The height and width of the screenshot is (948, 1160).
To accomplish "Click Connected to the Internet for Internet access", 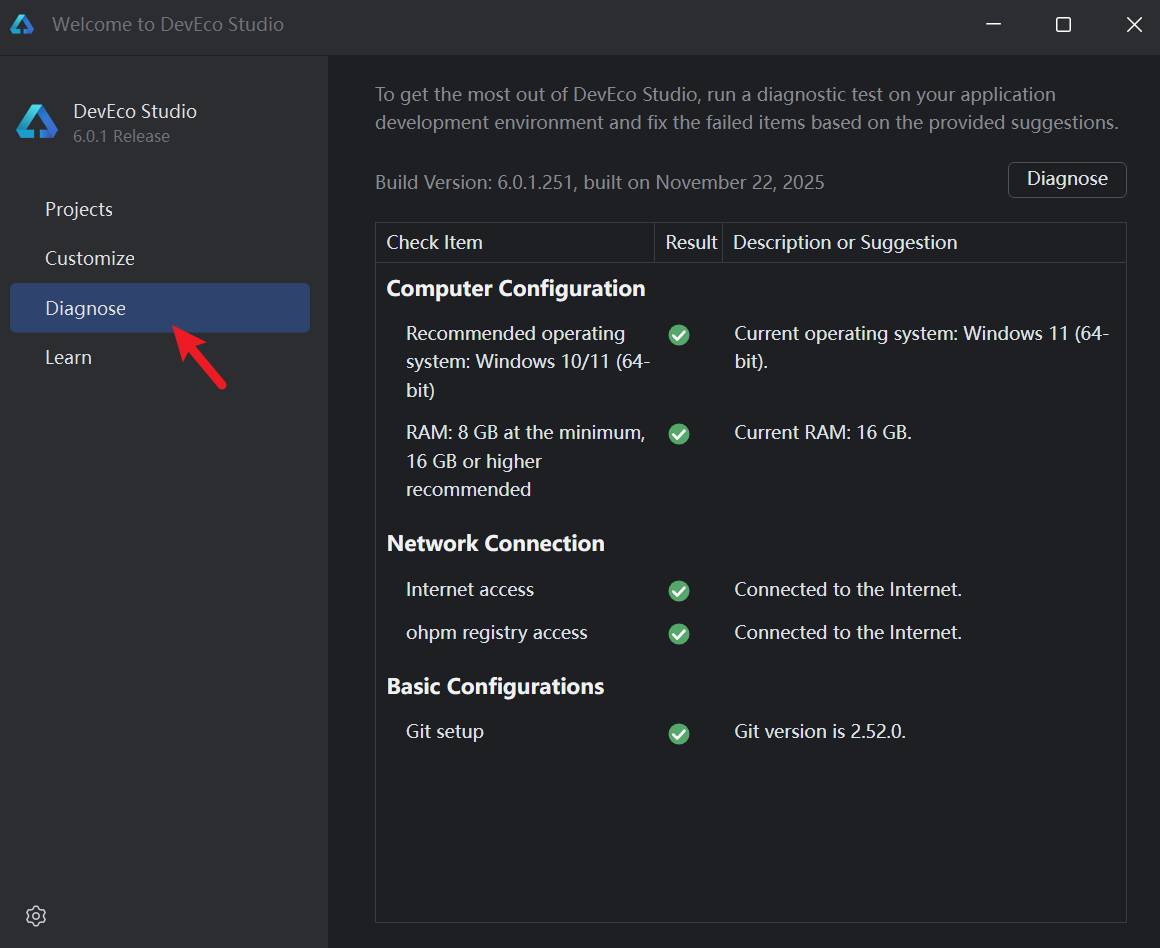I will 848,590.
